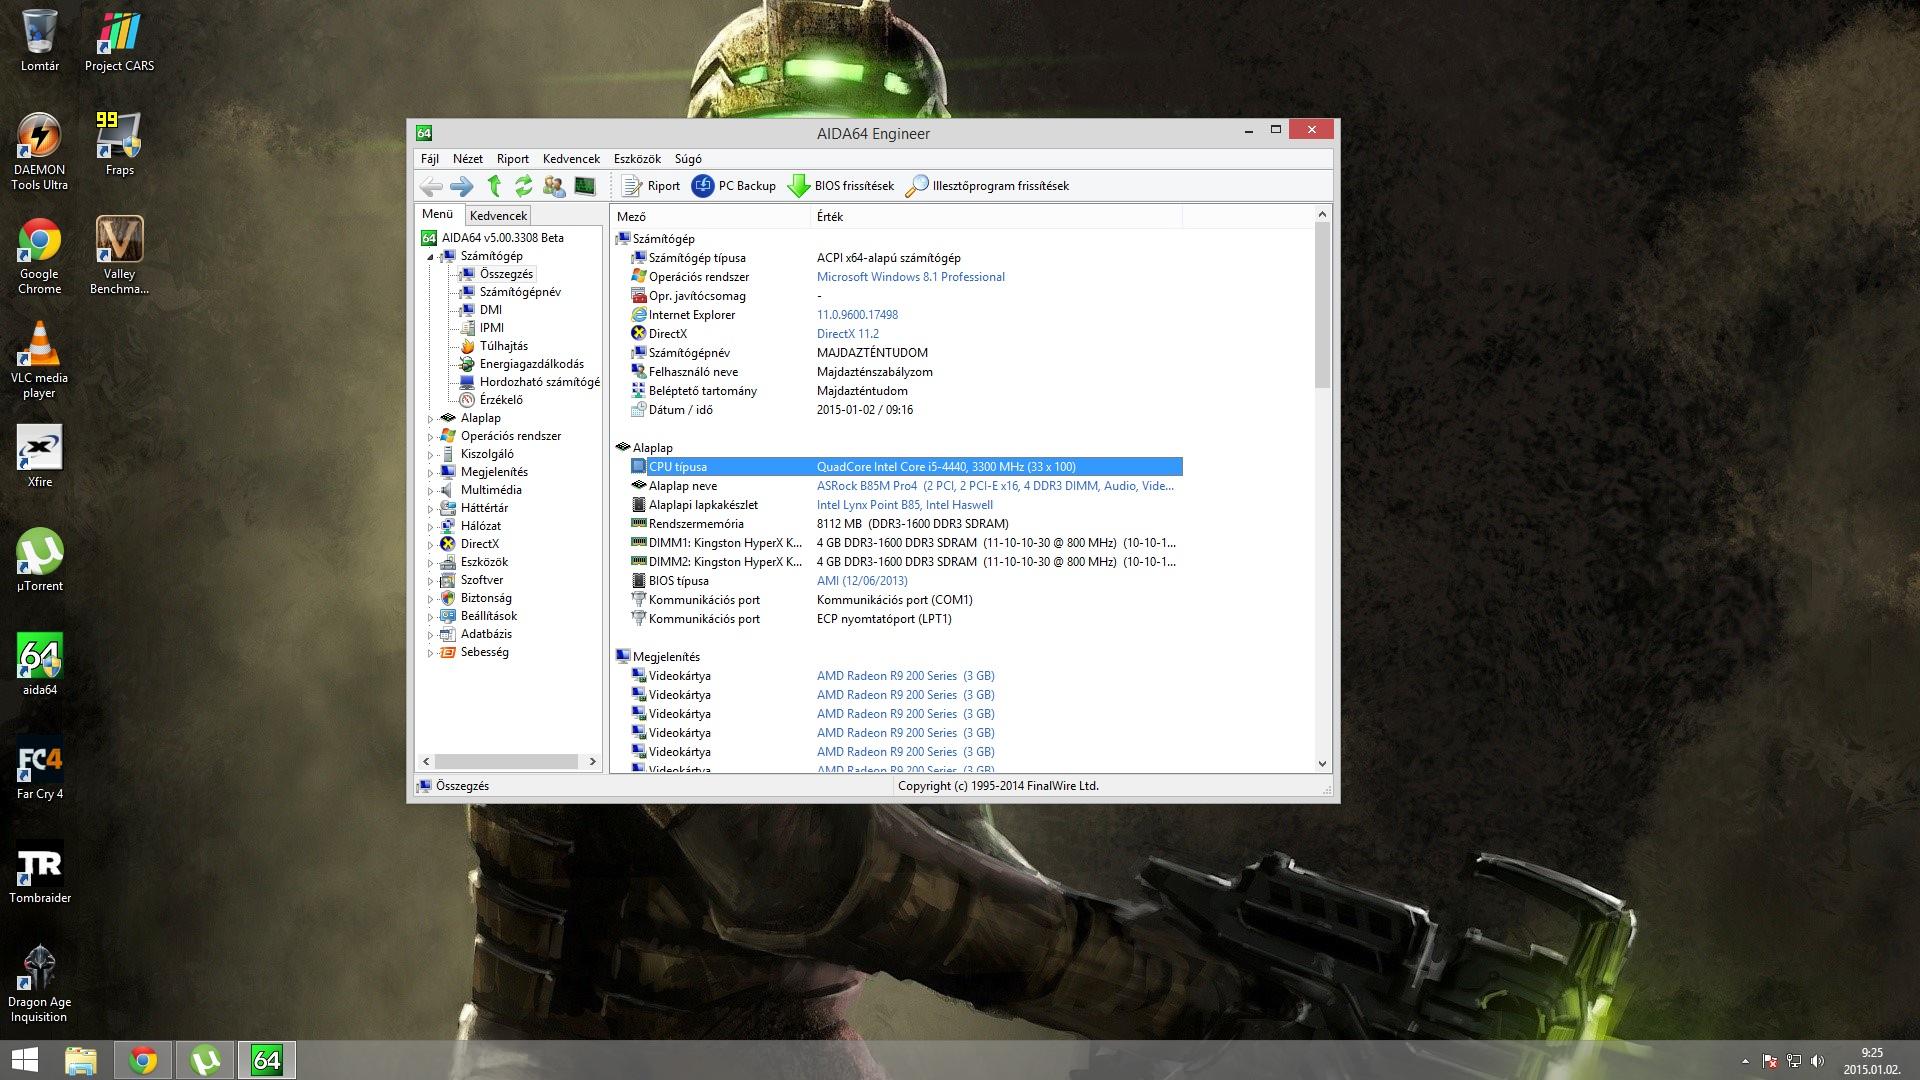Open the Kedvencek menu in menu bar
Viewport: 1920px width, 1080px height.
571,159
